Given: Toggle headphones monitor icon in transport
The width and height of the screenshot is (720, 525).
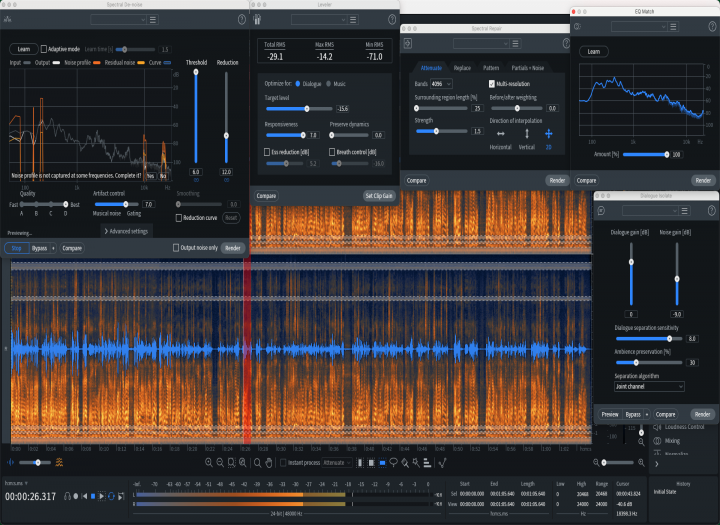Looking at the screenshot, I should point(68,496).
